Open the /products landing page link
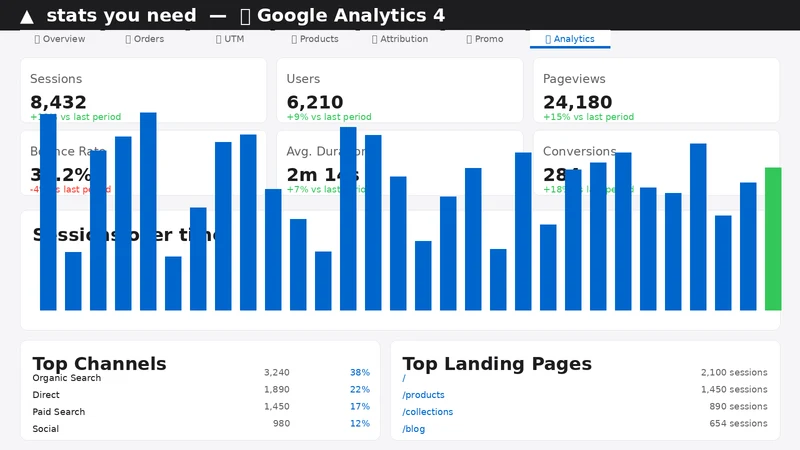This screenshot has width=800, height=450. point(423,395)
